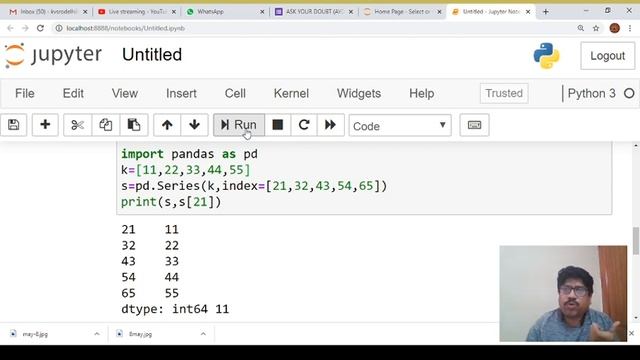Restart the kernel icon
The image size is (640, 360).
[304, 125]
